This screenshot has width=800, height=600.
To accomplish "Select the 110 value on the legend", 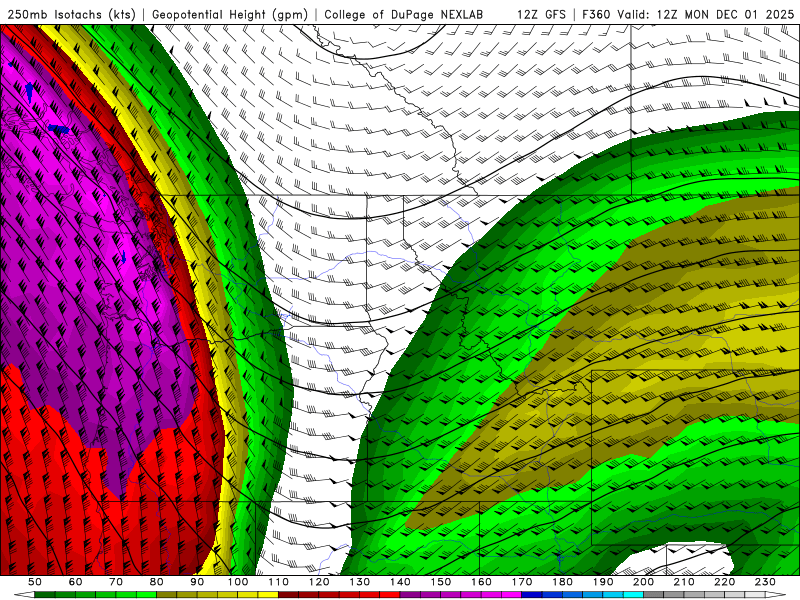I will 279,582.
